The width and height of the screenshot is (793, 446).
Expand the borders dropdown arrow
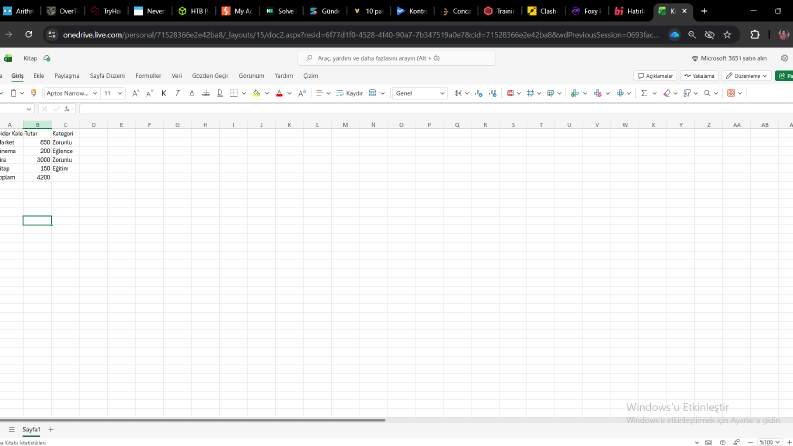click(x=244, y=93)
